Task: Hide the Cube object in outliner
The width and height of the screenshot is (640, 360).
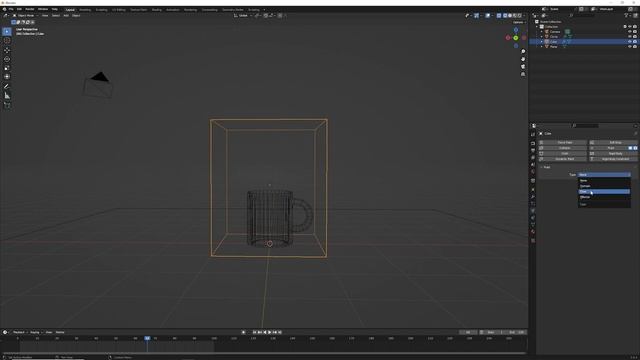Action: point(630,42)
